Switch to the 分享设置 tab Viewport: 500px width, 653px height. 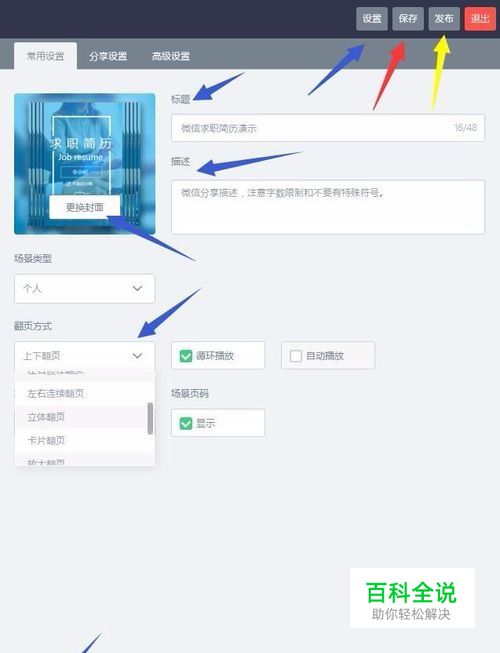tap(108, 56)
